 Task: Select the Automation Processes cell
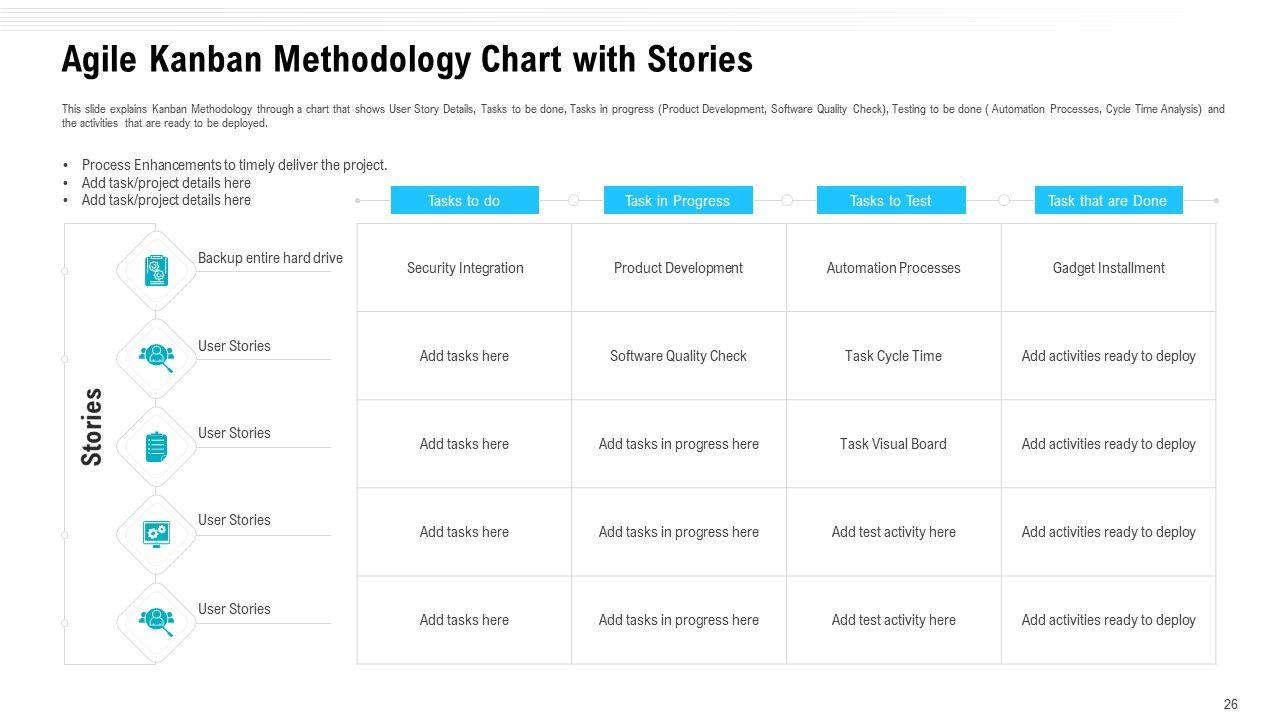pos(893,268)
